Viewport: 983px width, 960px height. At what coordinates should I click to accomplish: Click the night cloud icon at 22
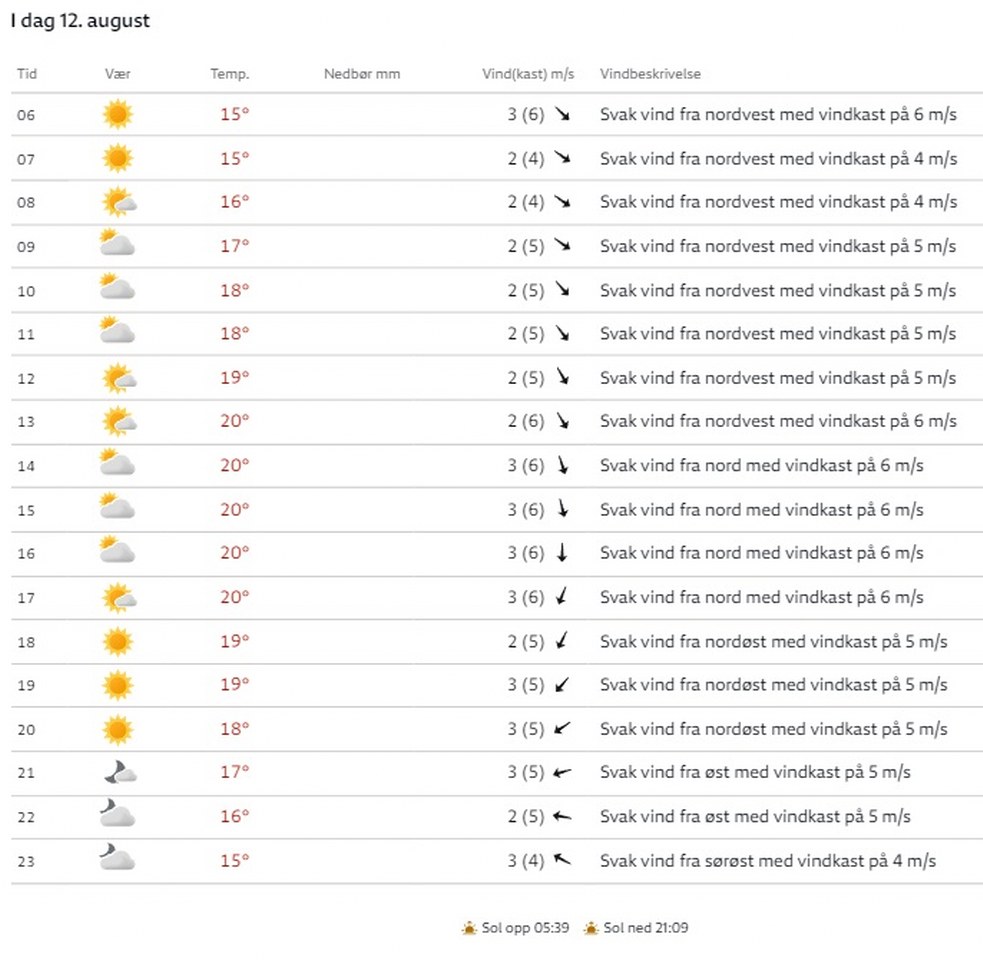(117, 816)
